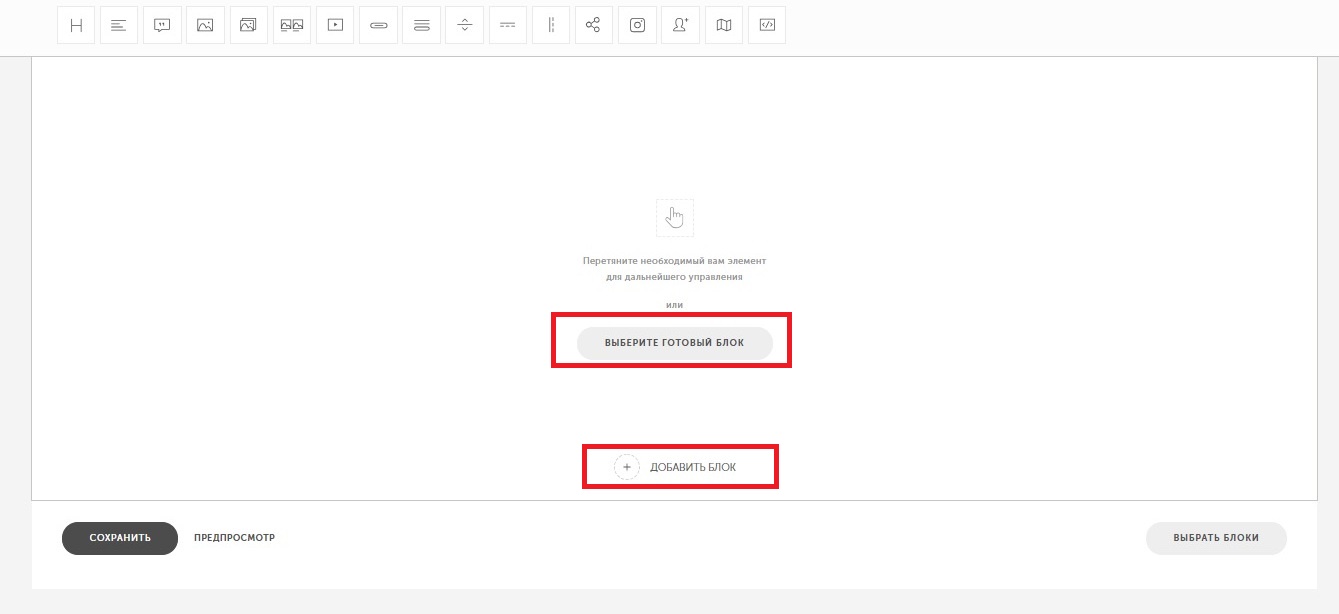
Task: Choose the add person element icon
Action: pos(680,25)
